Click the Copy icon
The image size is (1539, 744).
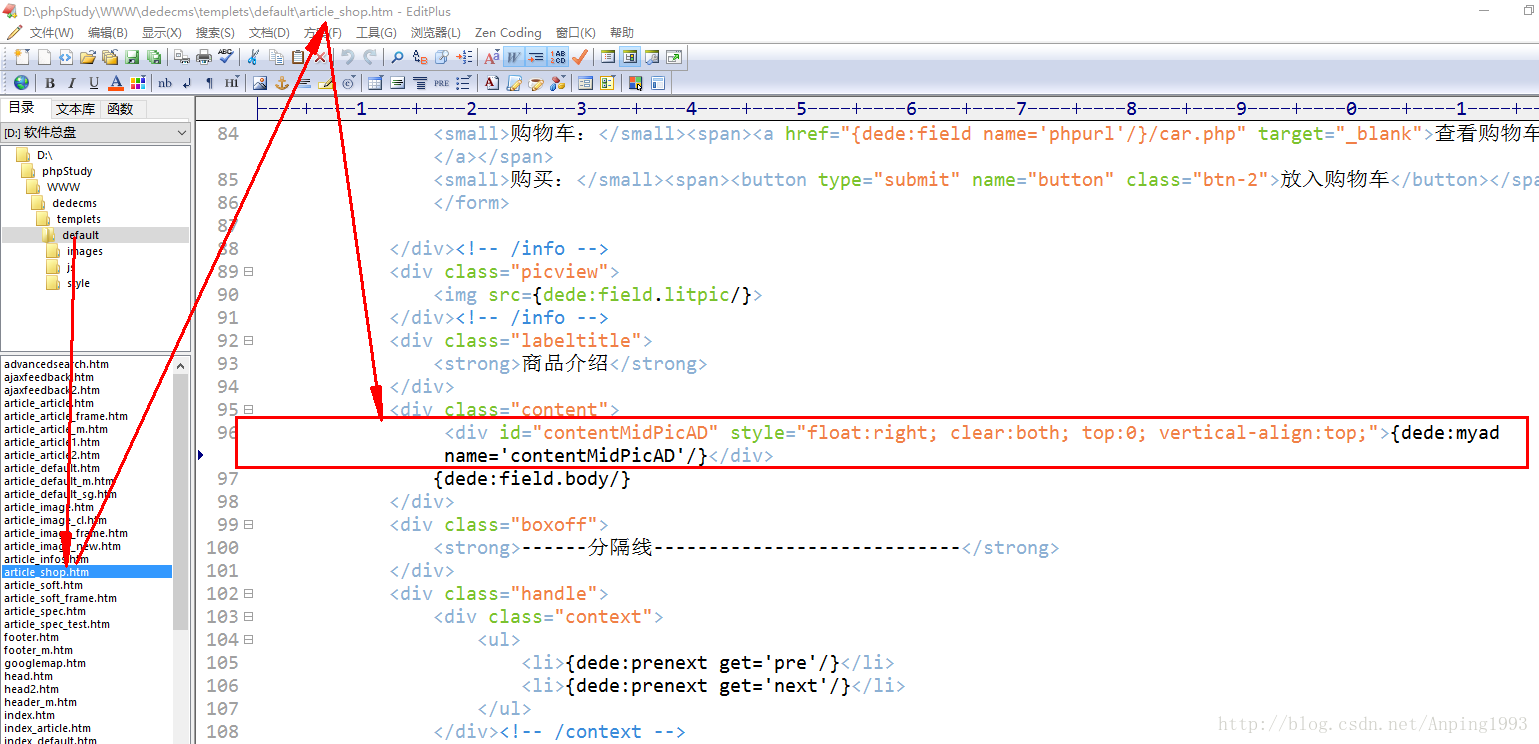[276, 57]
